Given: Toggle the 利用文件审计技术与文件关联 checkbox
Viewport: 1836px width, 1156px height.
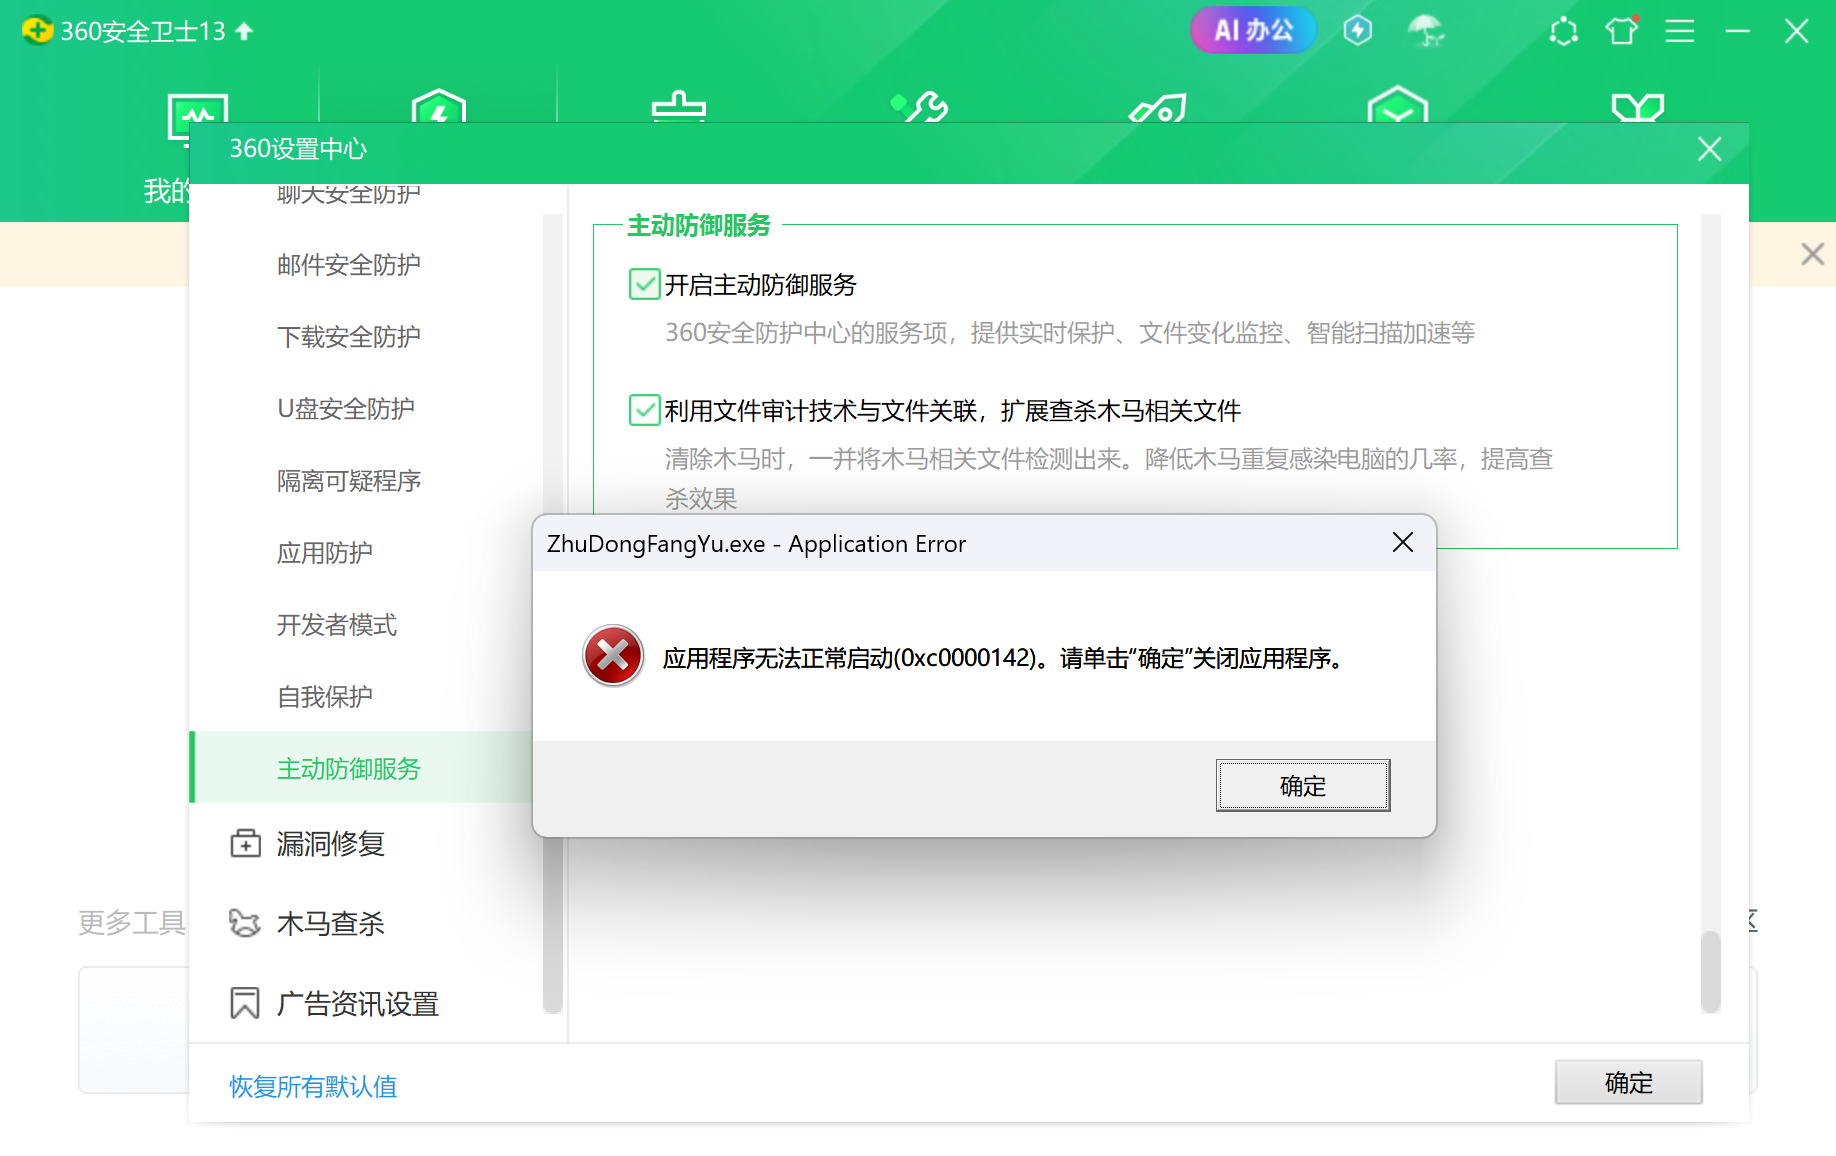Looking at the screenshot, I should pos(644,411).
